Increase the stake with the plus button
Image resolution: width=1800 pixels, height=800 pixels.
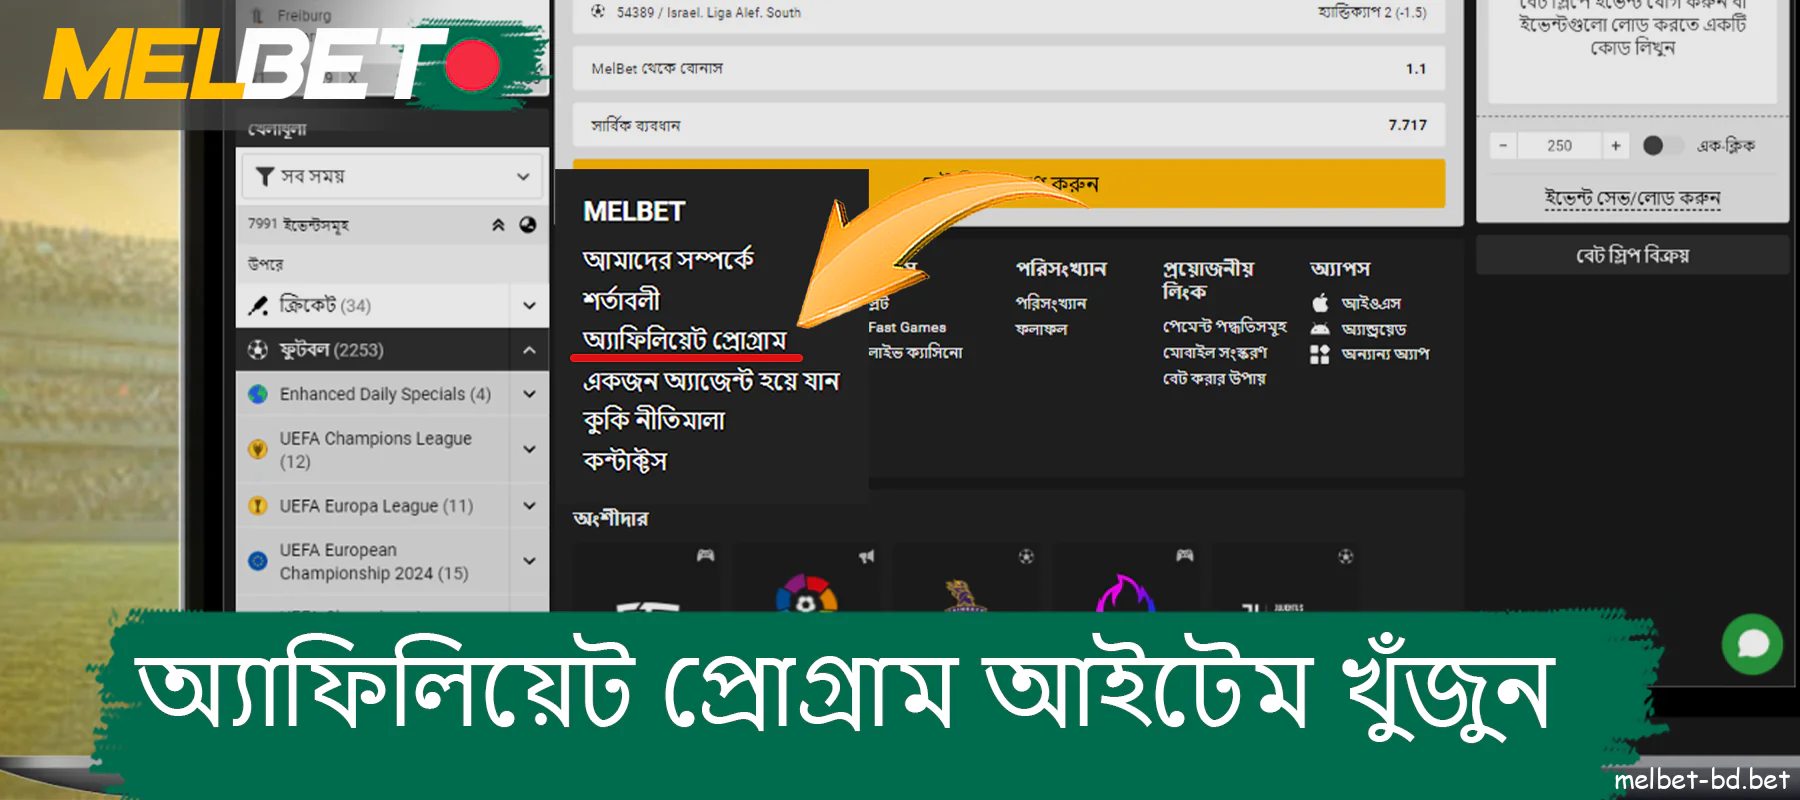tap(1615, 145)
